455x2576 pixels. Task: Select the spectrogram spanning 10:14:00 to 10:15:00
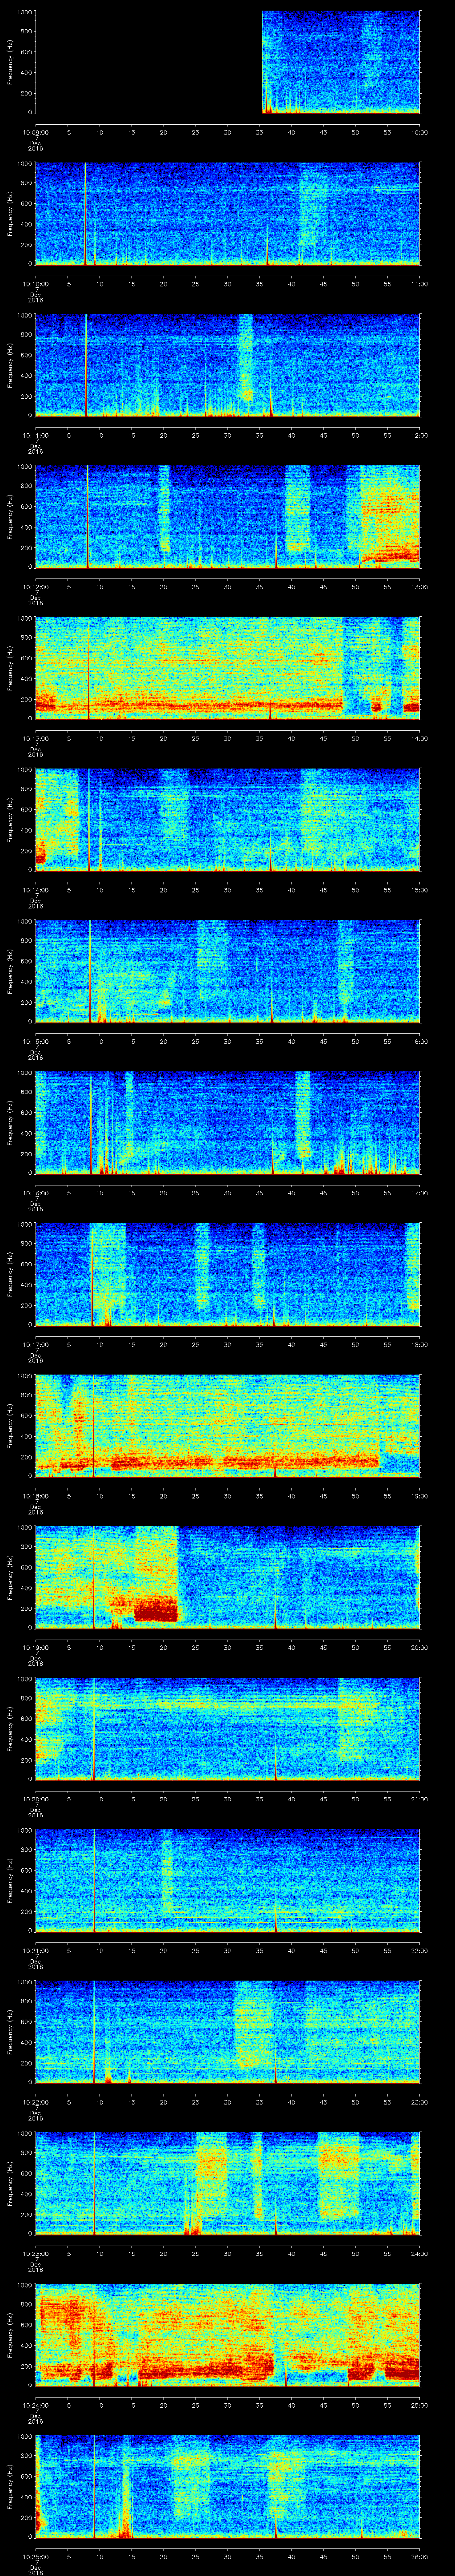coord(228,820)
